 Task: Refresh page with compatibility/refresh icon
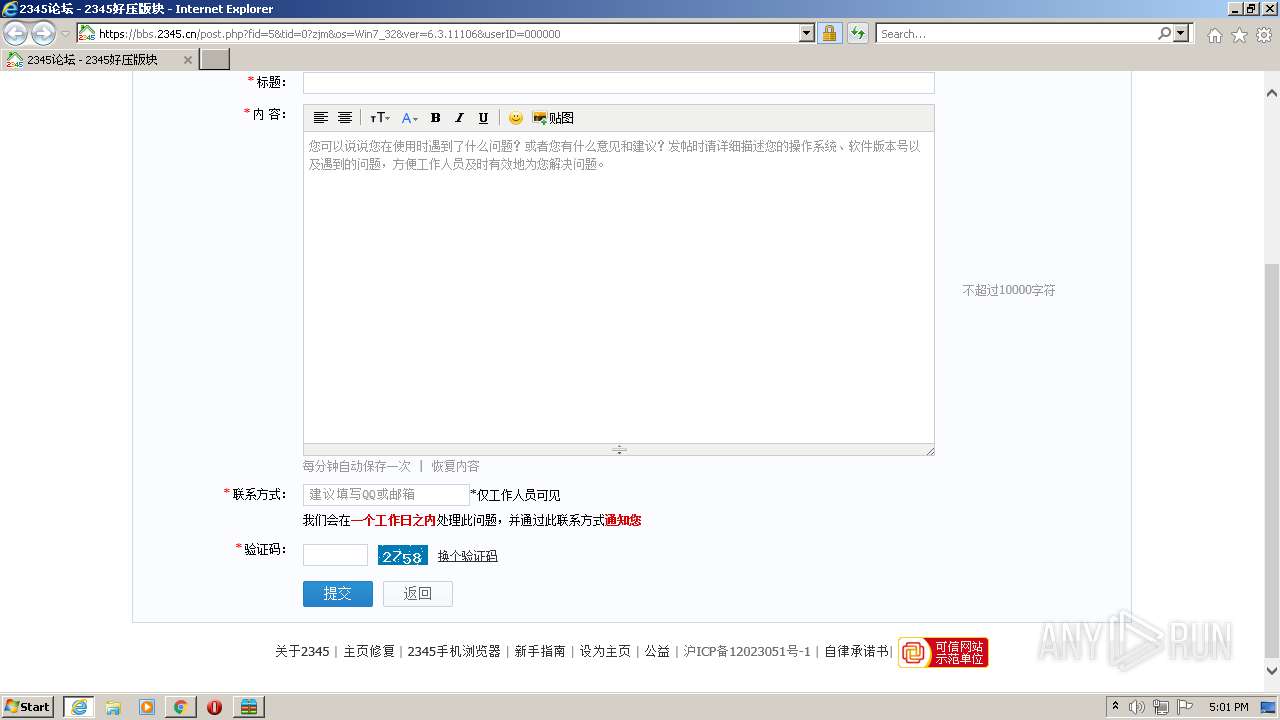857,33
